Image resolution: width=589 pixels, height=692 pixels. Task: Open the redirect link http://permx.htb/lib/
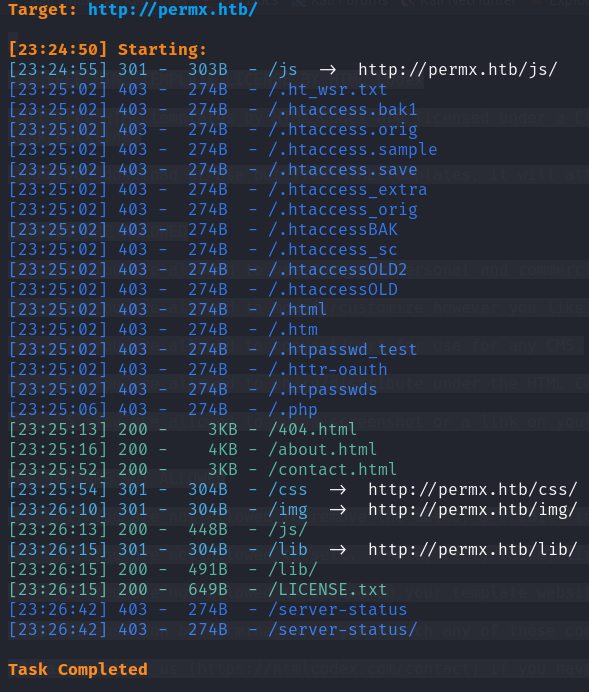[x=473, y=550]
